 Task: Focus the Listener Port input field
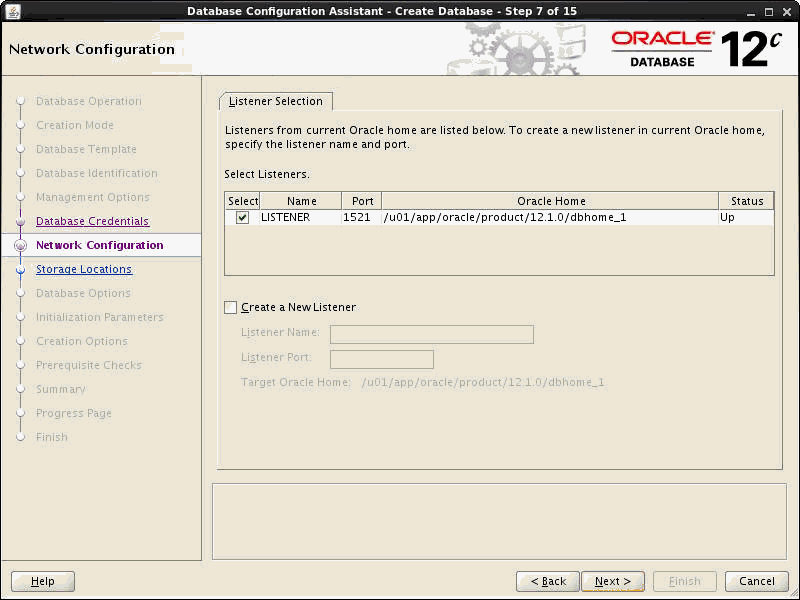382,359
